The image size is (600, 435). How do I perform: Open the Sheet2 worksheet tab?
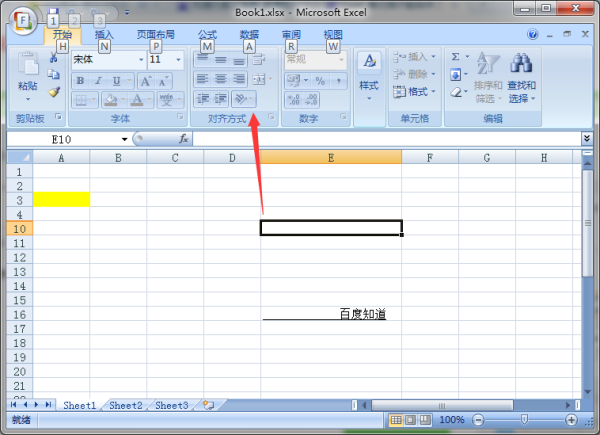(x=126, y=405)
